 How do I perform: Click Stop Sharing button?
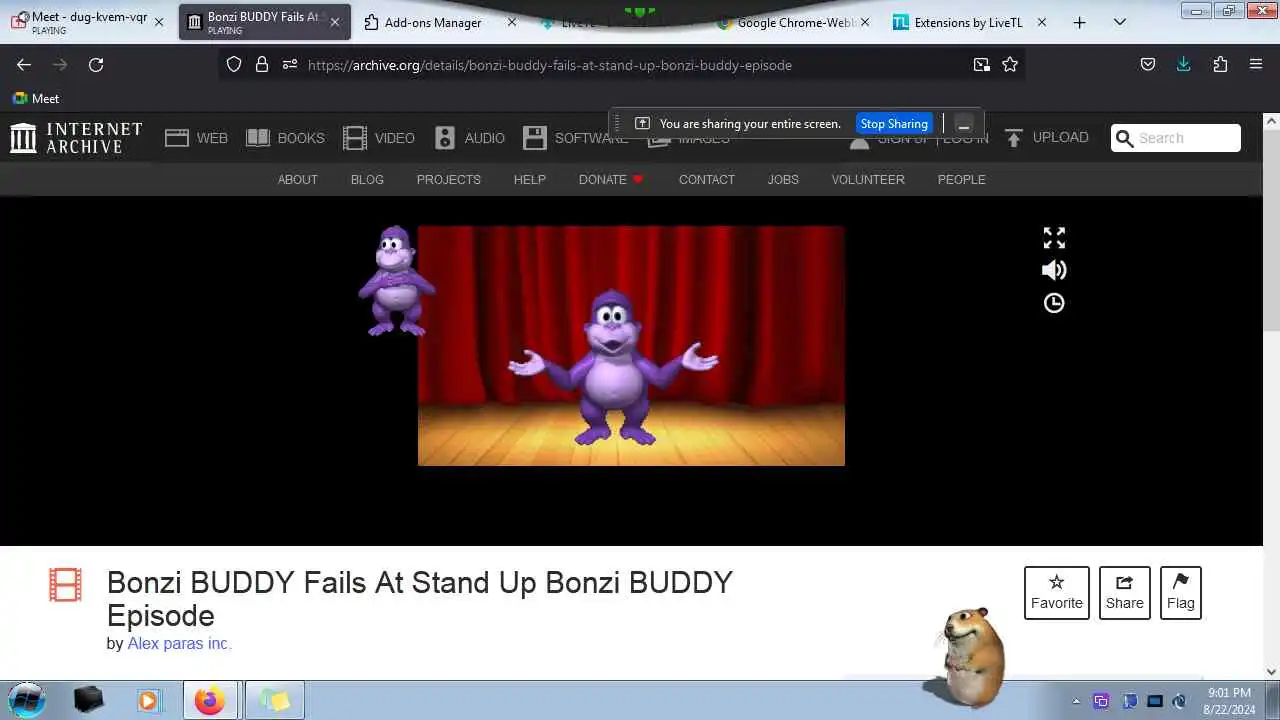click(894, 124)
